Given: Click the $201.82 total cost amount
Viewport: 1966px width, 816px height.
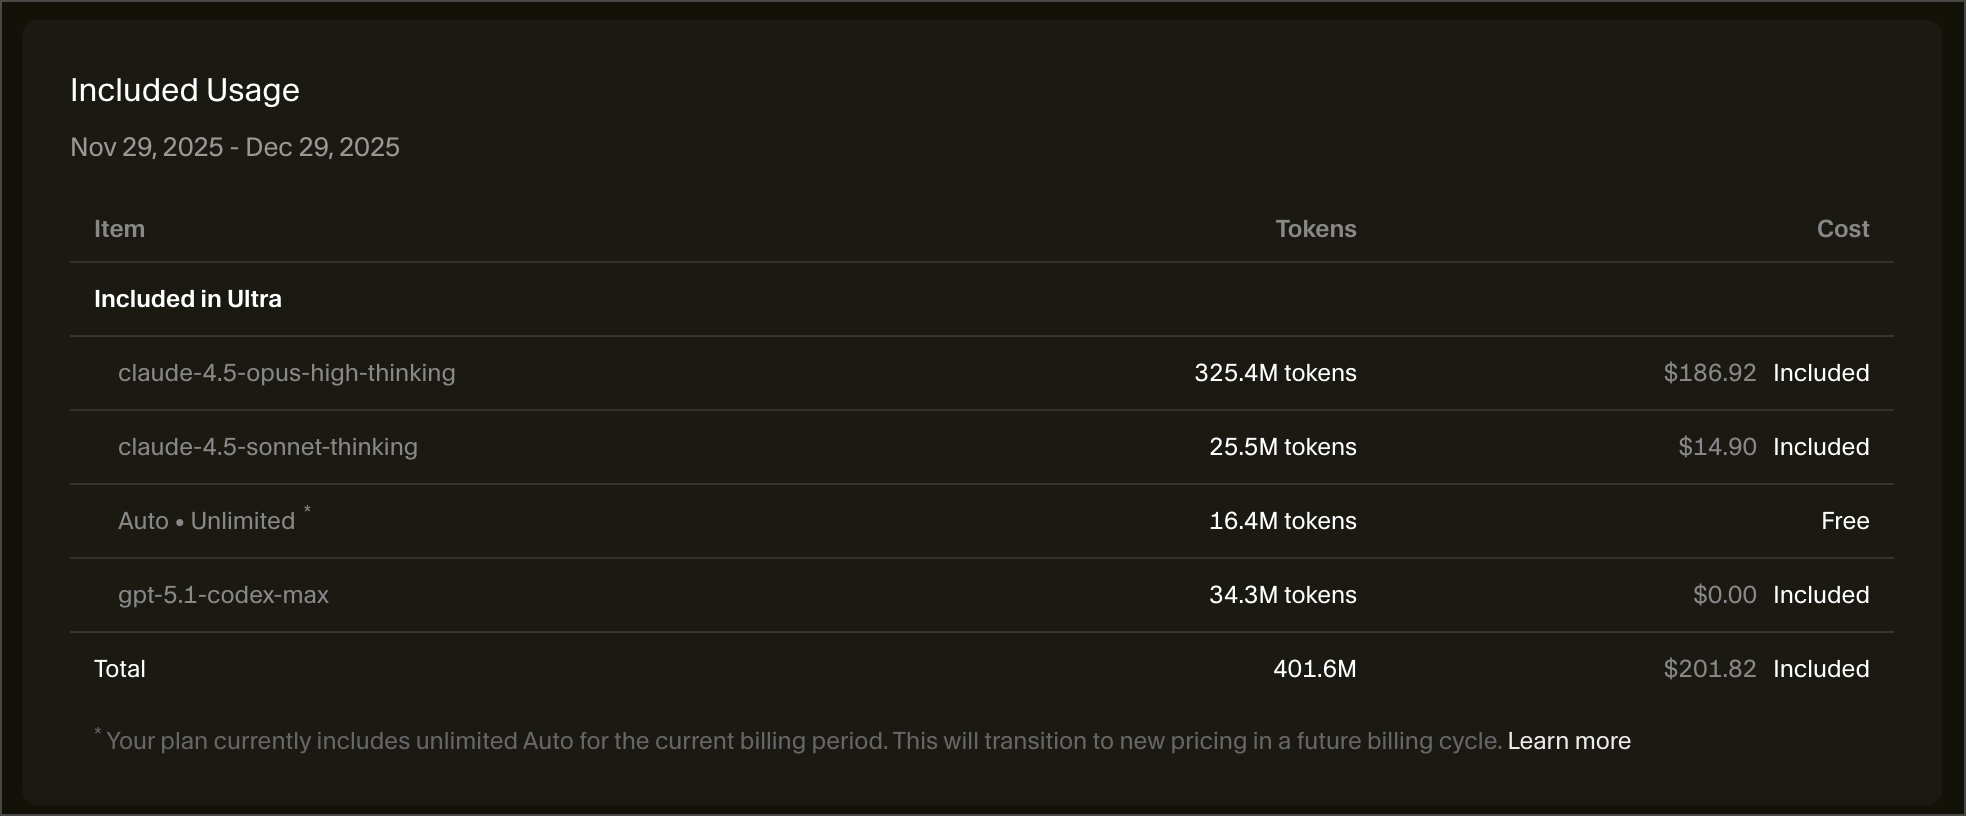Looking at the screenshot, I should click(x=1709, y=669).
